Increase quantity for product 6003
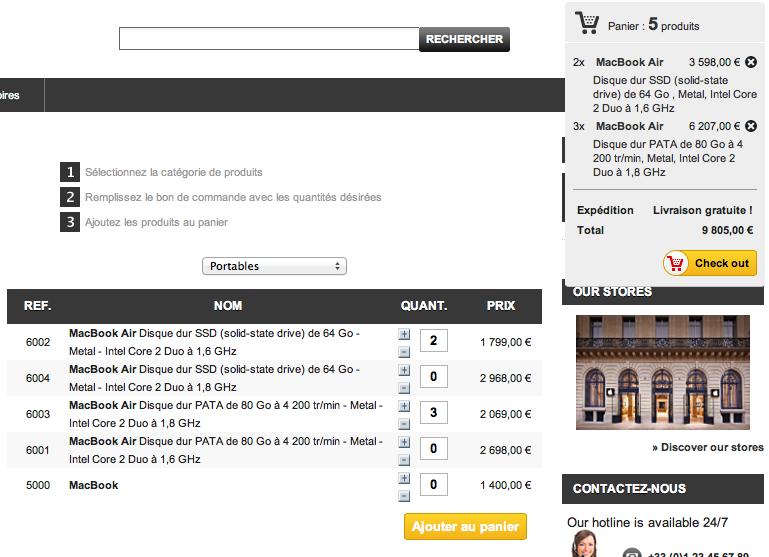The width and height of the screenshot is (769, 557). [x=404, y=406]
